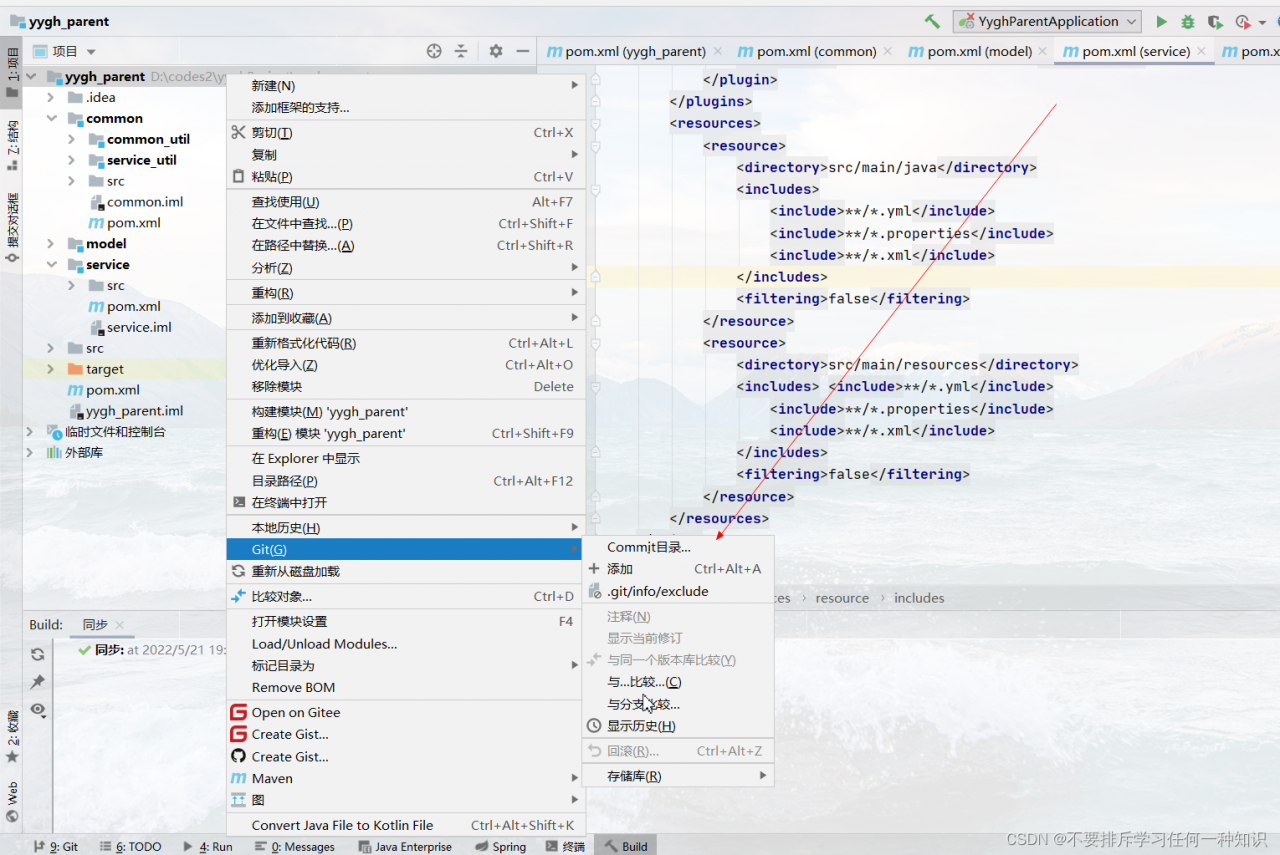Select 重新格式化代码 in the context menu
The height and width of the screenshot is (855, 1280).
(x=405, y=343)
